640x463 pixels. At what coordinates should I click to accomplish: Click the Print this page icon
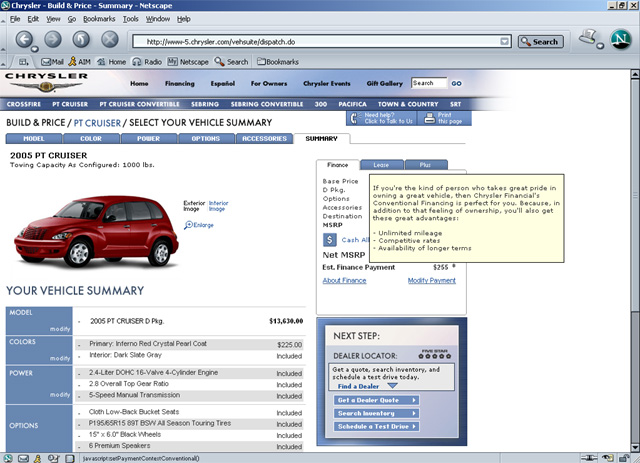click(429, 118)
